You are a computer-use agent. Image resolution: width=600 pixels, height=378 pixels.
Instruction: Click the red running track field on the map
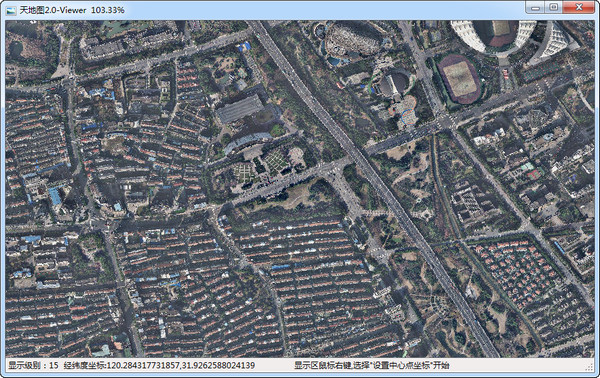click(x=459, y=79)
